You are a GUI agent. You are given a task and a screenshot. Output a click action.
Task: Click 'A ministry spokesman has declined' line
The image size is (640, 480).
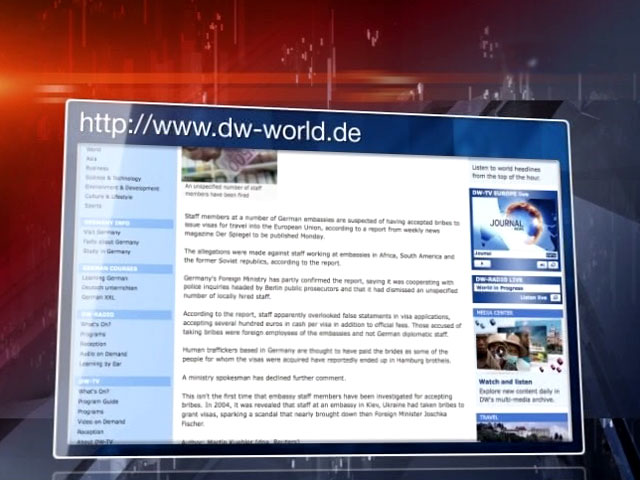point(264,378)
